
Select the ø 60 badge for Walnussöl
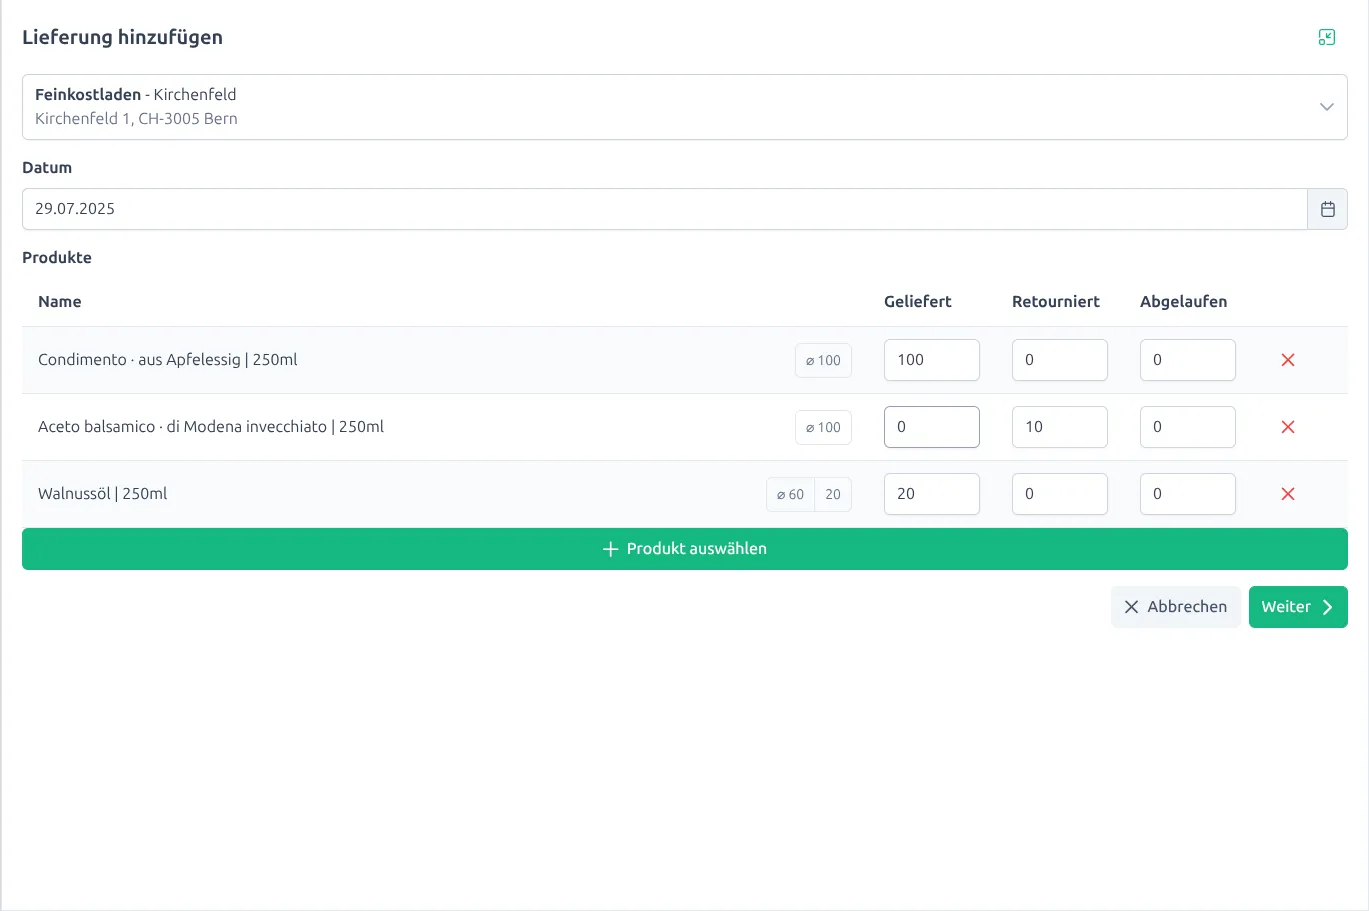tap(789, 494)
